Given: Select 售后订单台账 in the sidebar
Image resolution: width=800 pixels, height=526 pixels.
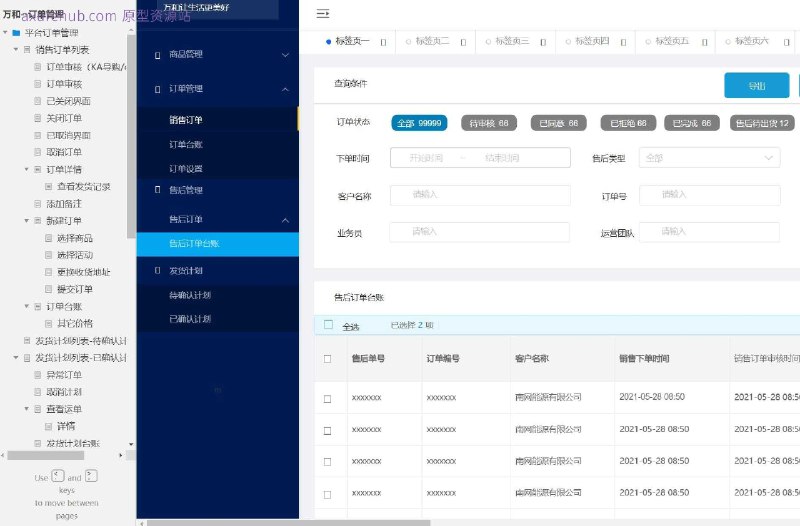Looking at the screenshot, I should coord(217,244).
